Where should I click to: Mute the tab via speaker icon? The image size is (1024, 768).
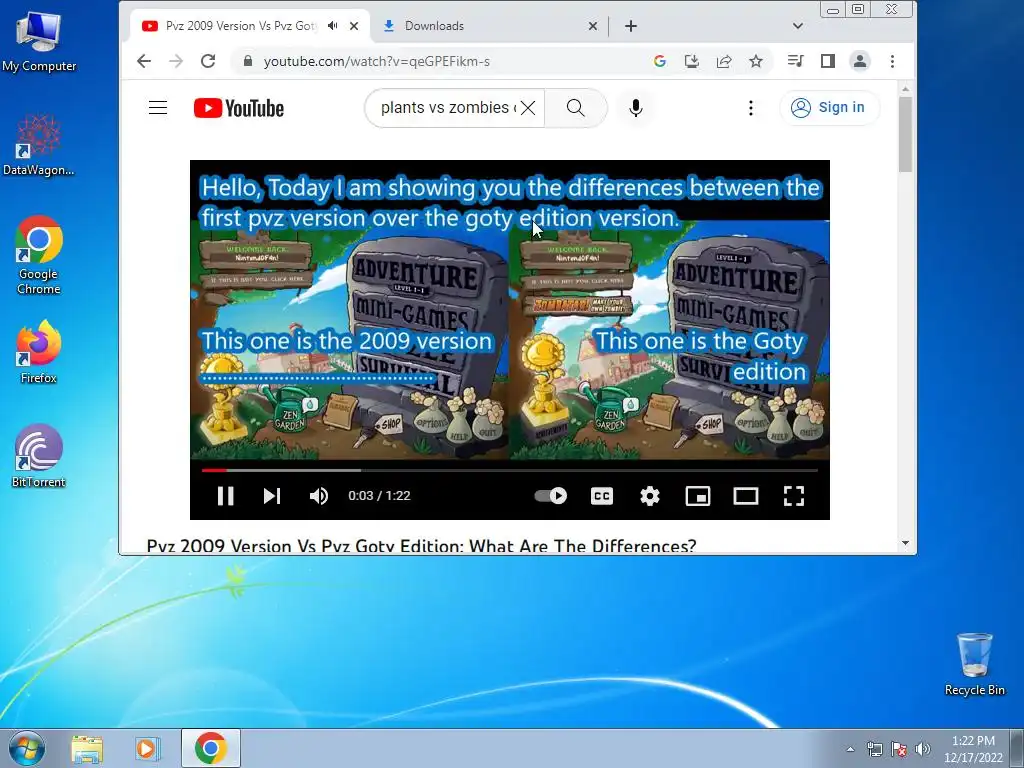[x=333, y=26]
